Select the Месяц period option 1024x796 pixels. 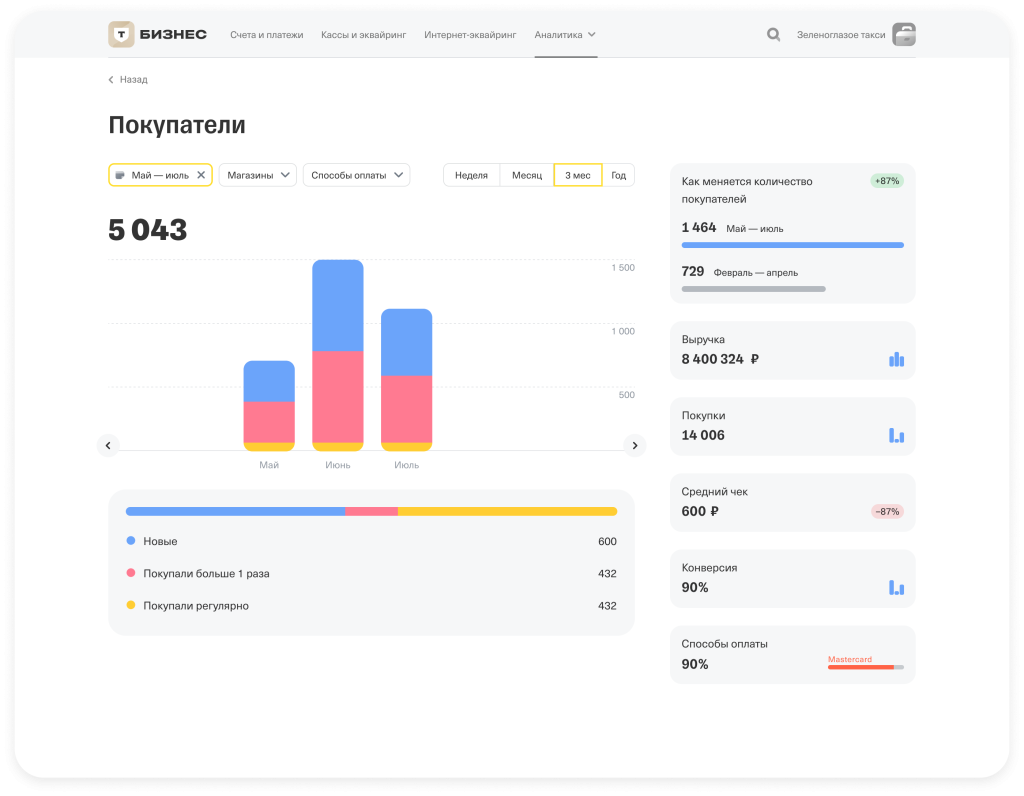[527, 175]
